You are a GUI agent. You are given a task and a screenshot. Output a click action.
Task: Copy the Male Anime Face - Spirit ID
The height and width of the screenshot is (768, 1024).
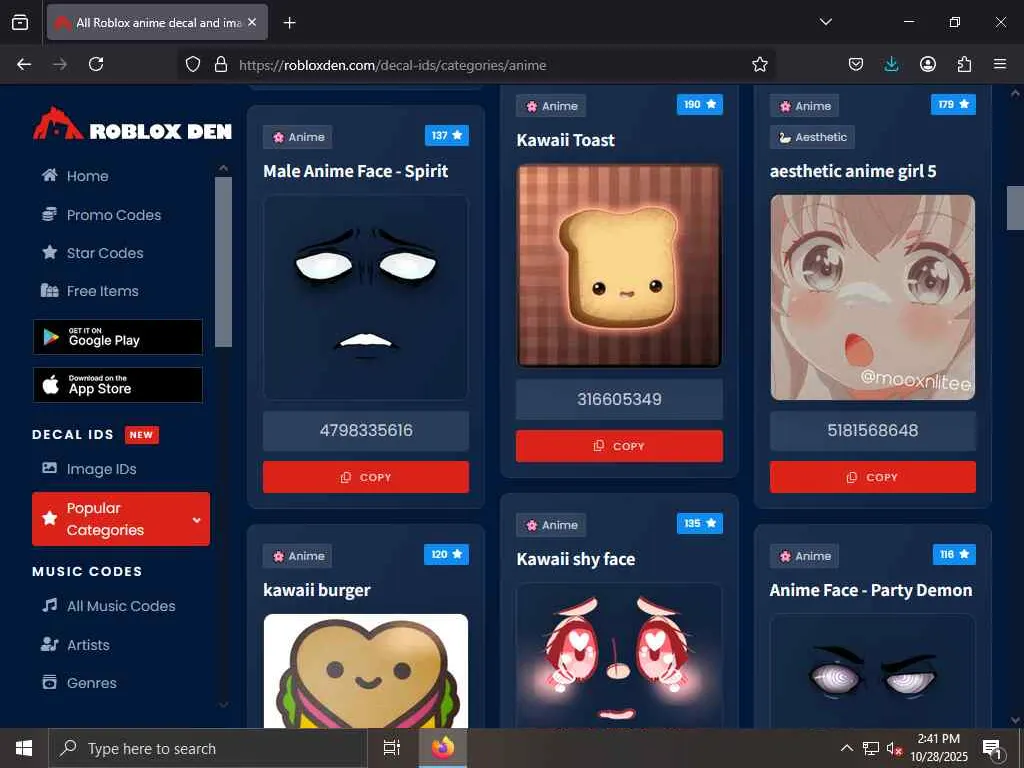pyautogui.click(x=366, y=477)
